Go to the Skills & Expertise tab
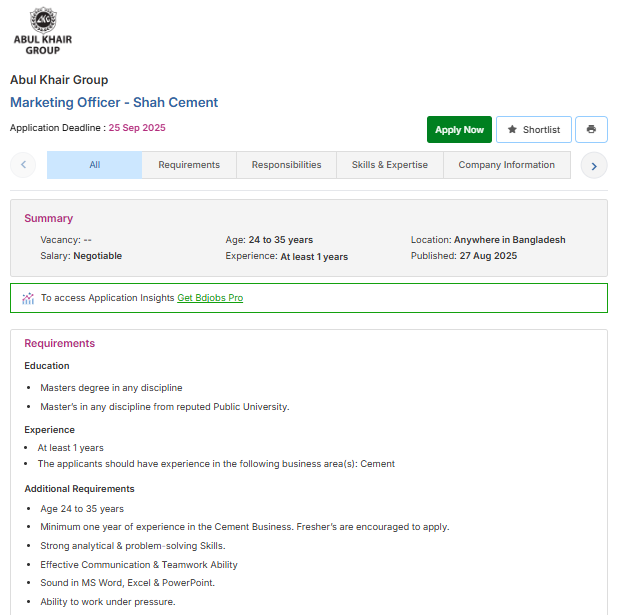 point(389,165)
